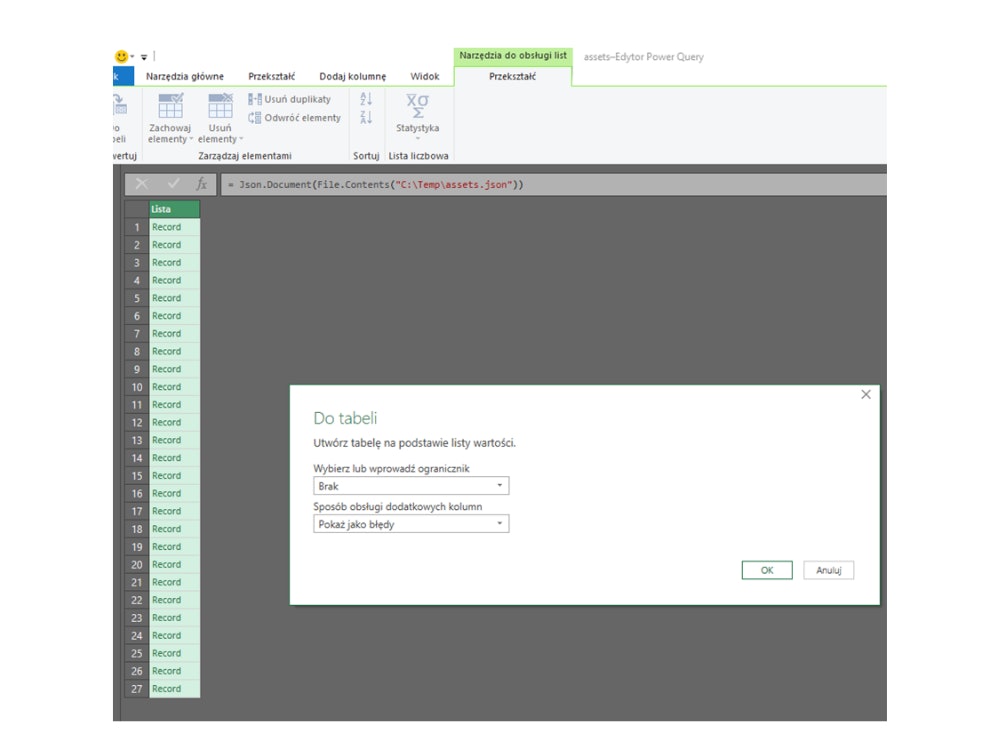Open the Widok ribbon tab
This screenshot has width=1000, height=750.
pos(424,76)
